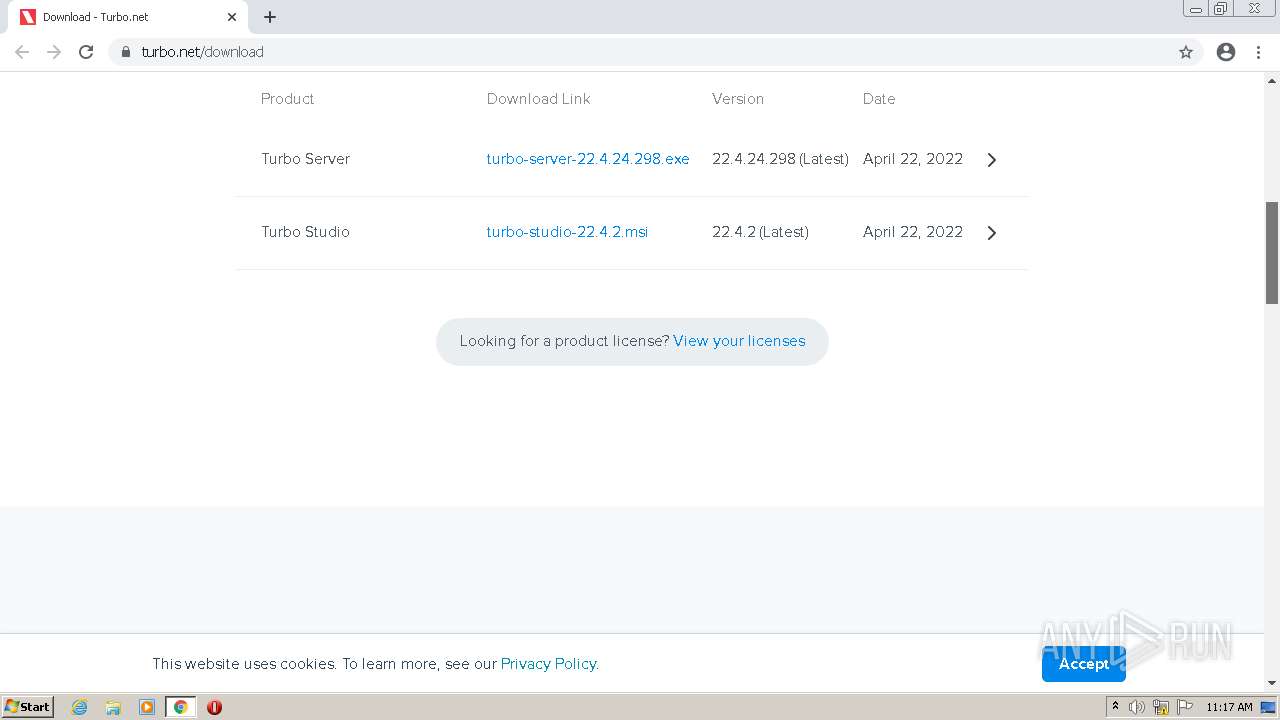
Task: Click the Show desktop tray button
Action: [1268, 707]
